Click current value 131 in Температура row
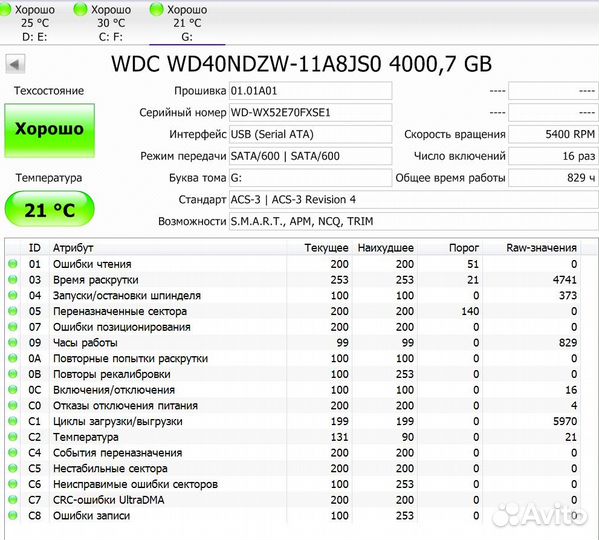The width and height of the screenshot is (599, 540). (x=339, y=437)
